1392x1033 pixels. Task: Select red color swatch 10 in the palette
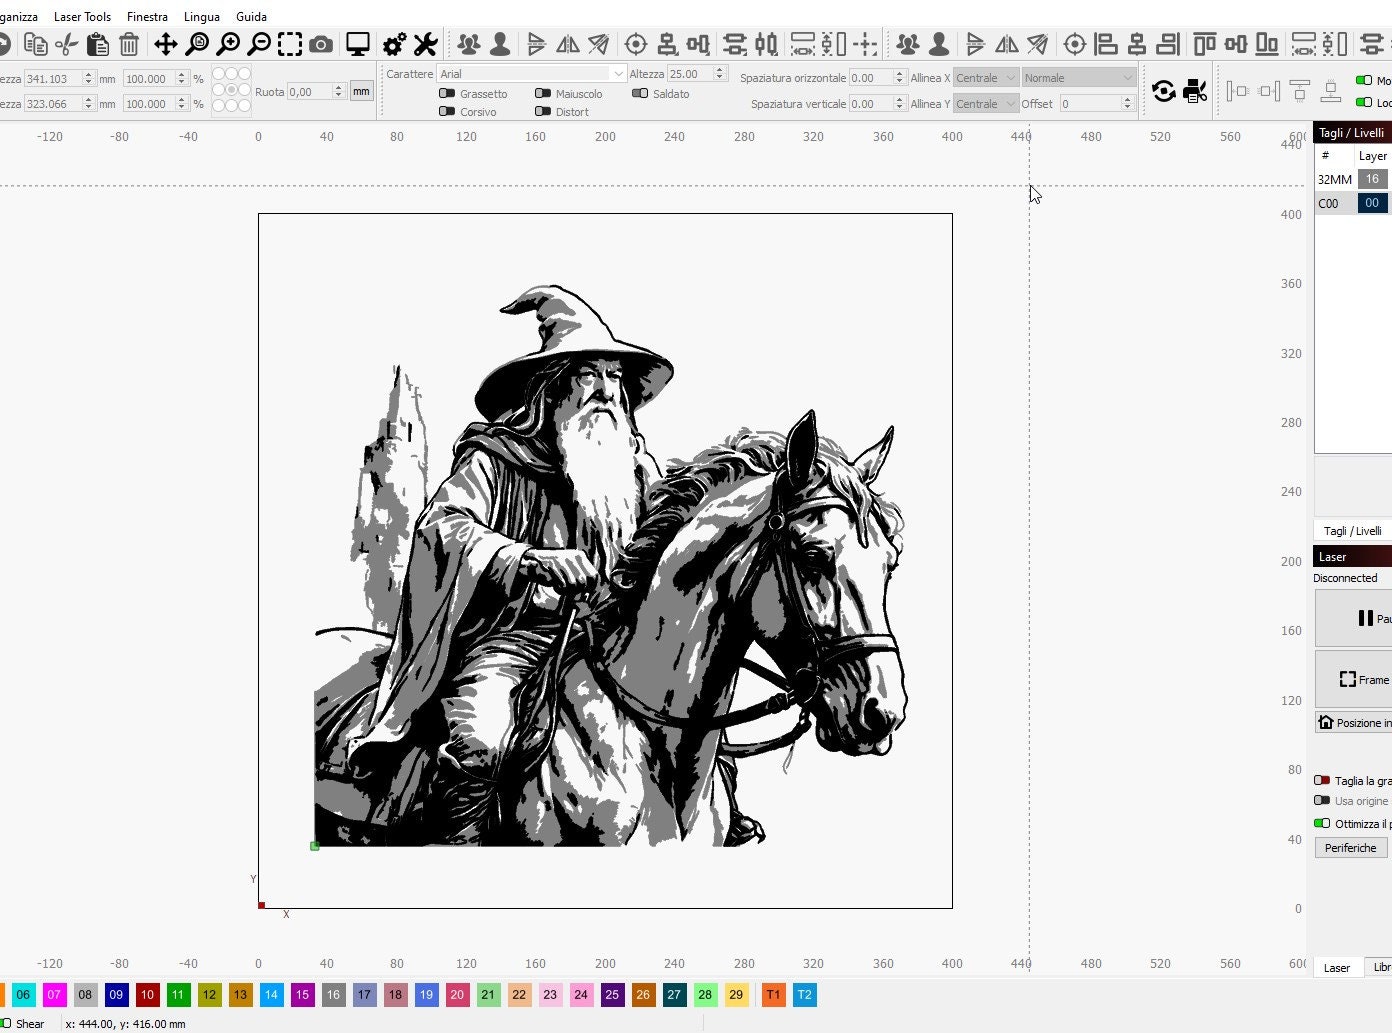point(147,995)
